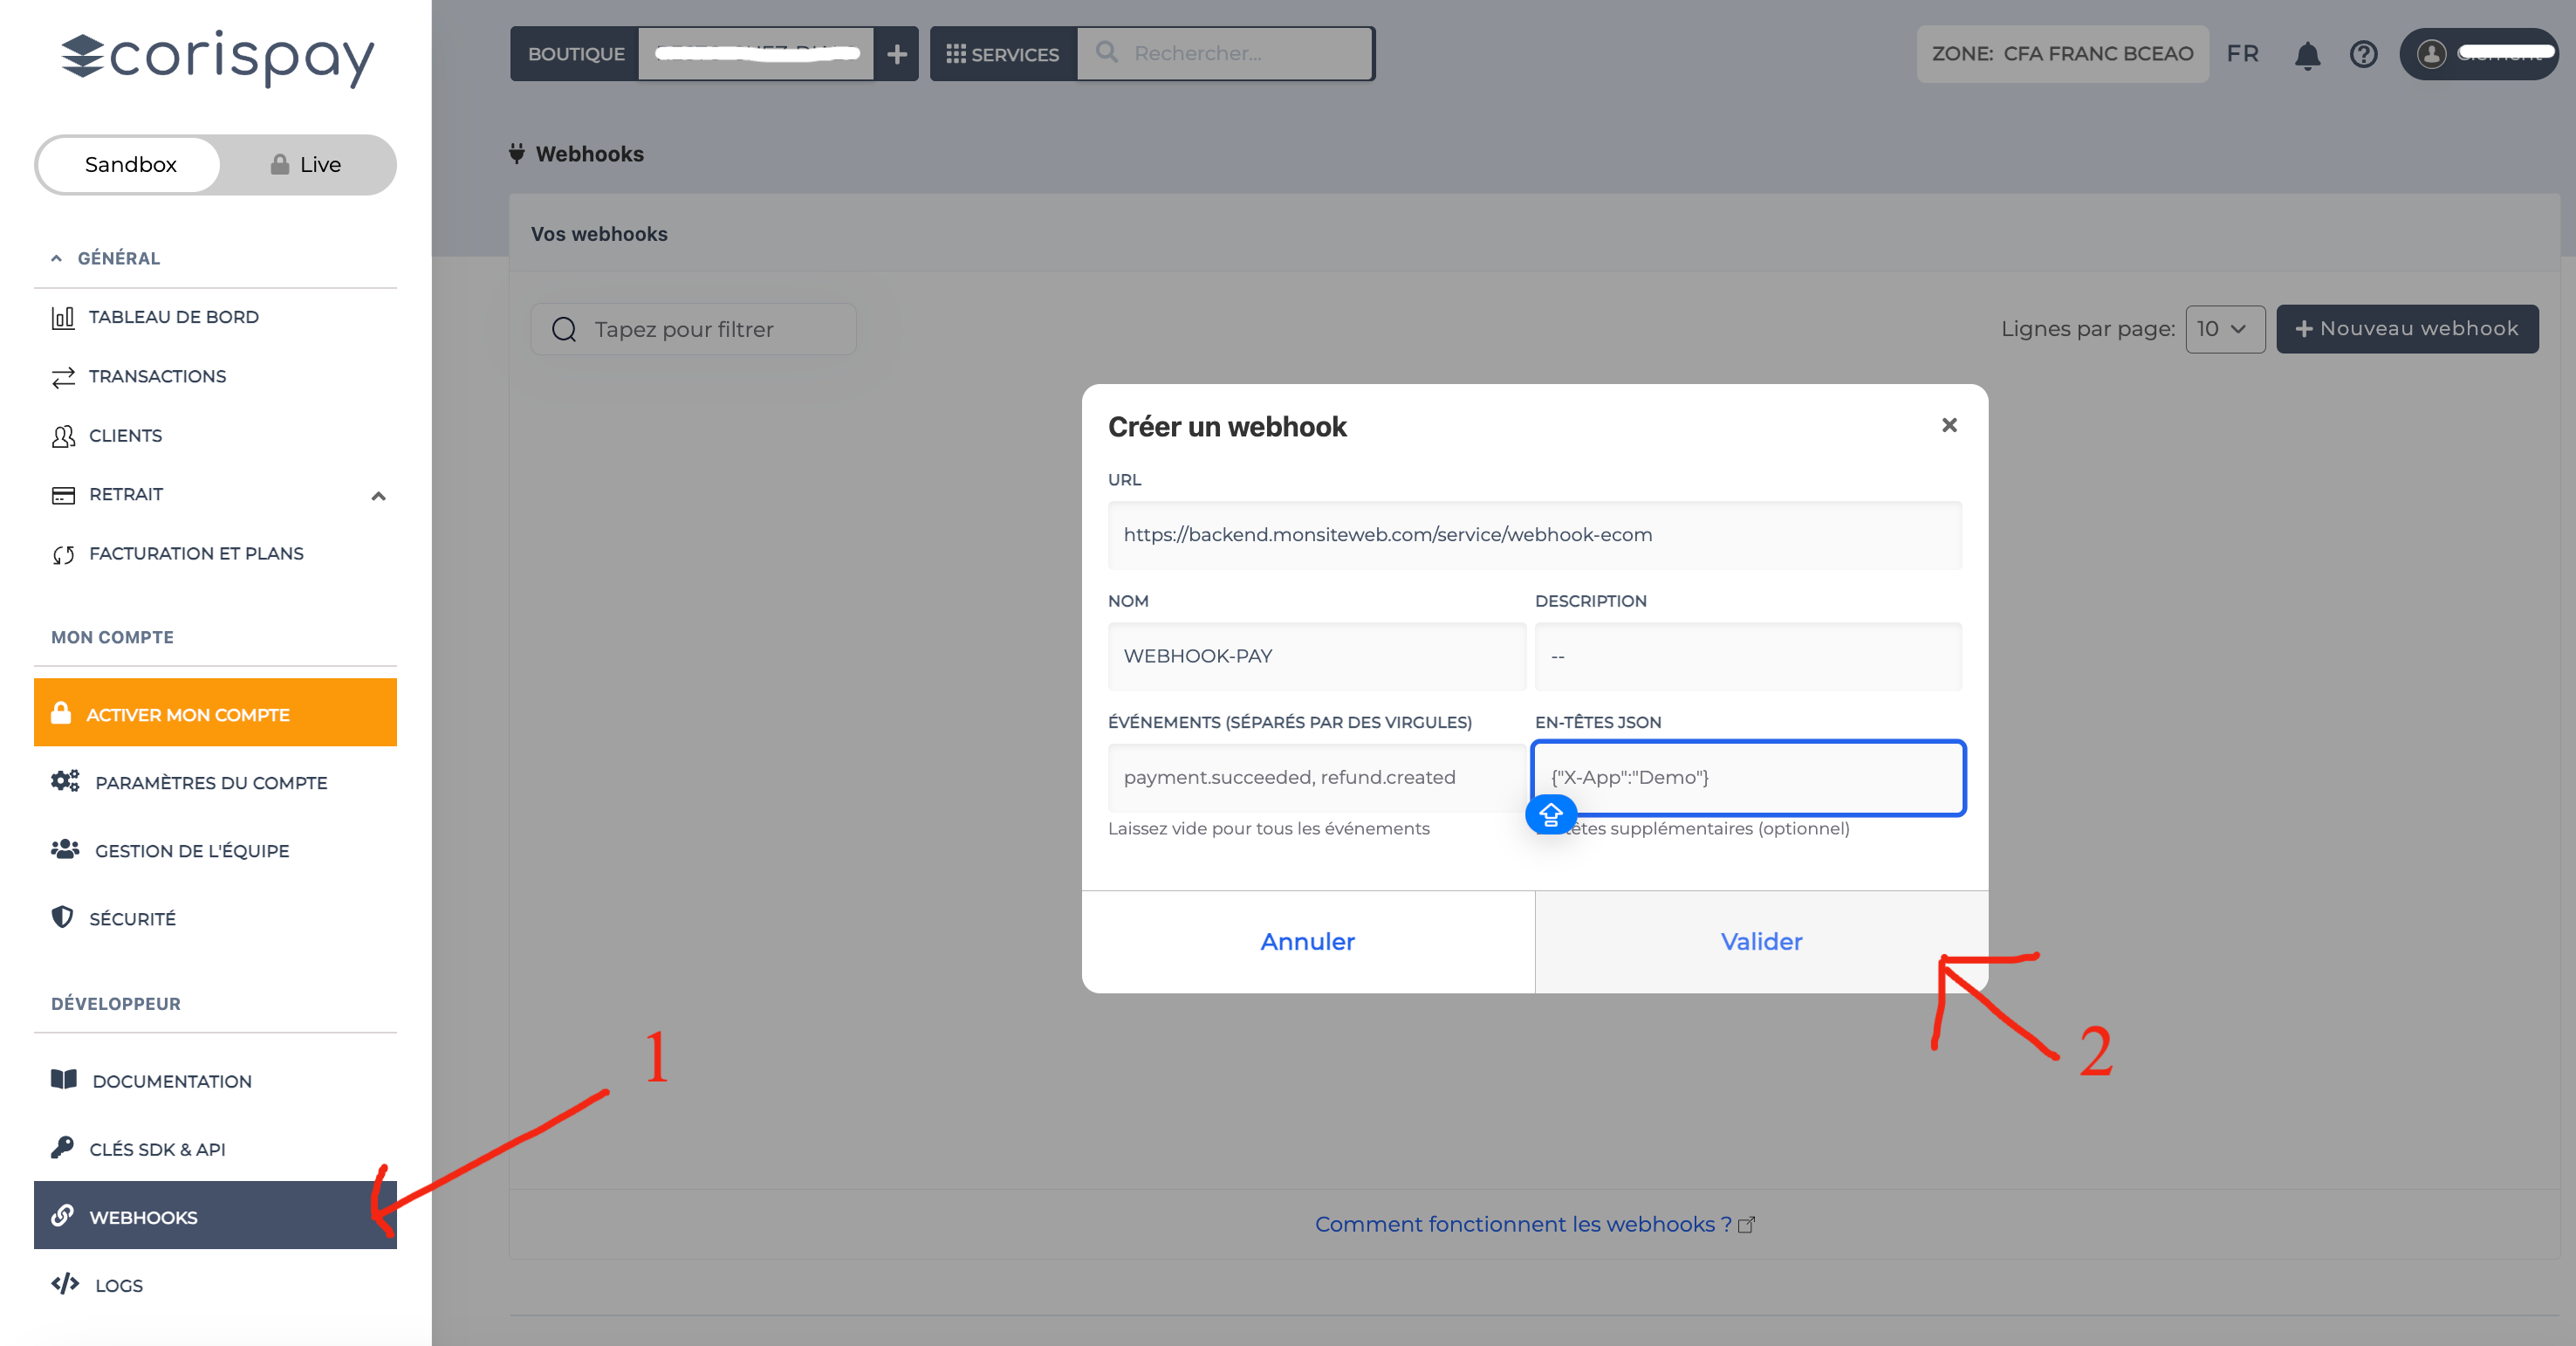Select Webhooks in the Développeur menu

click(143, 1217)
